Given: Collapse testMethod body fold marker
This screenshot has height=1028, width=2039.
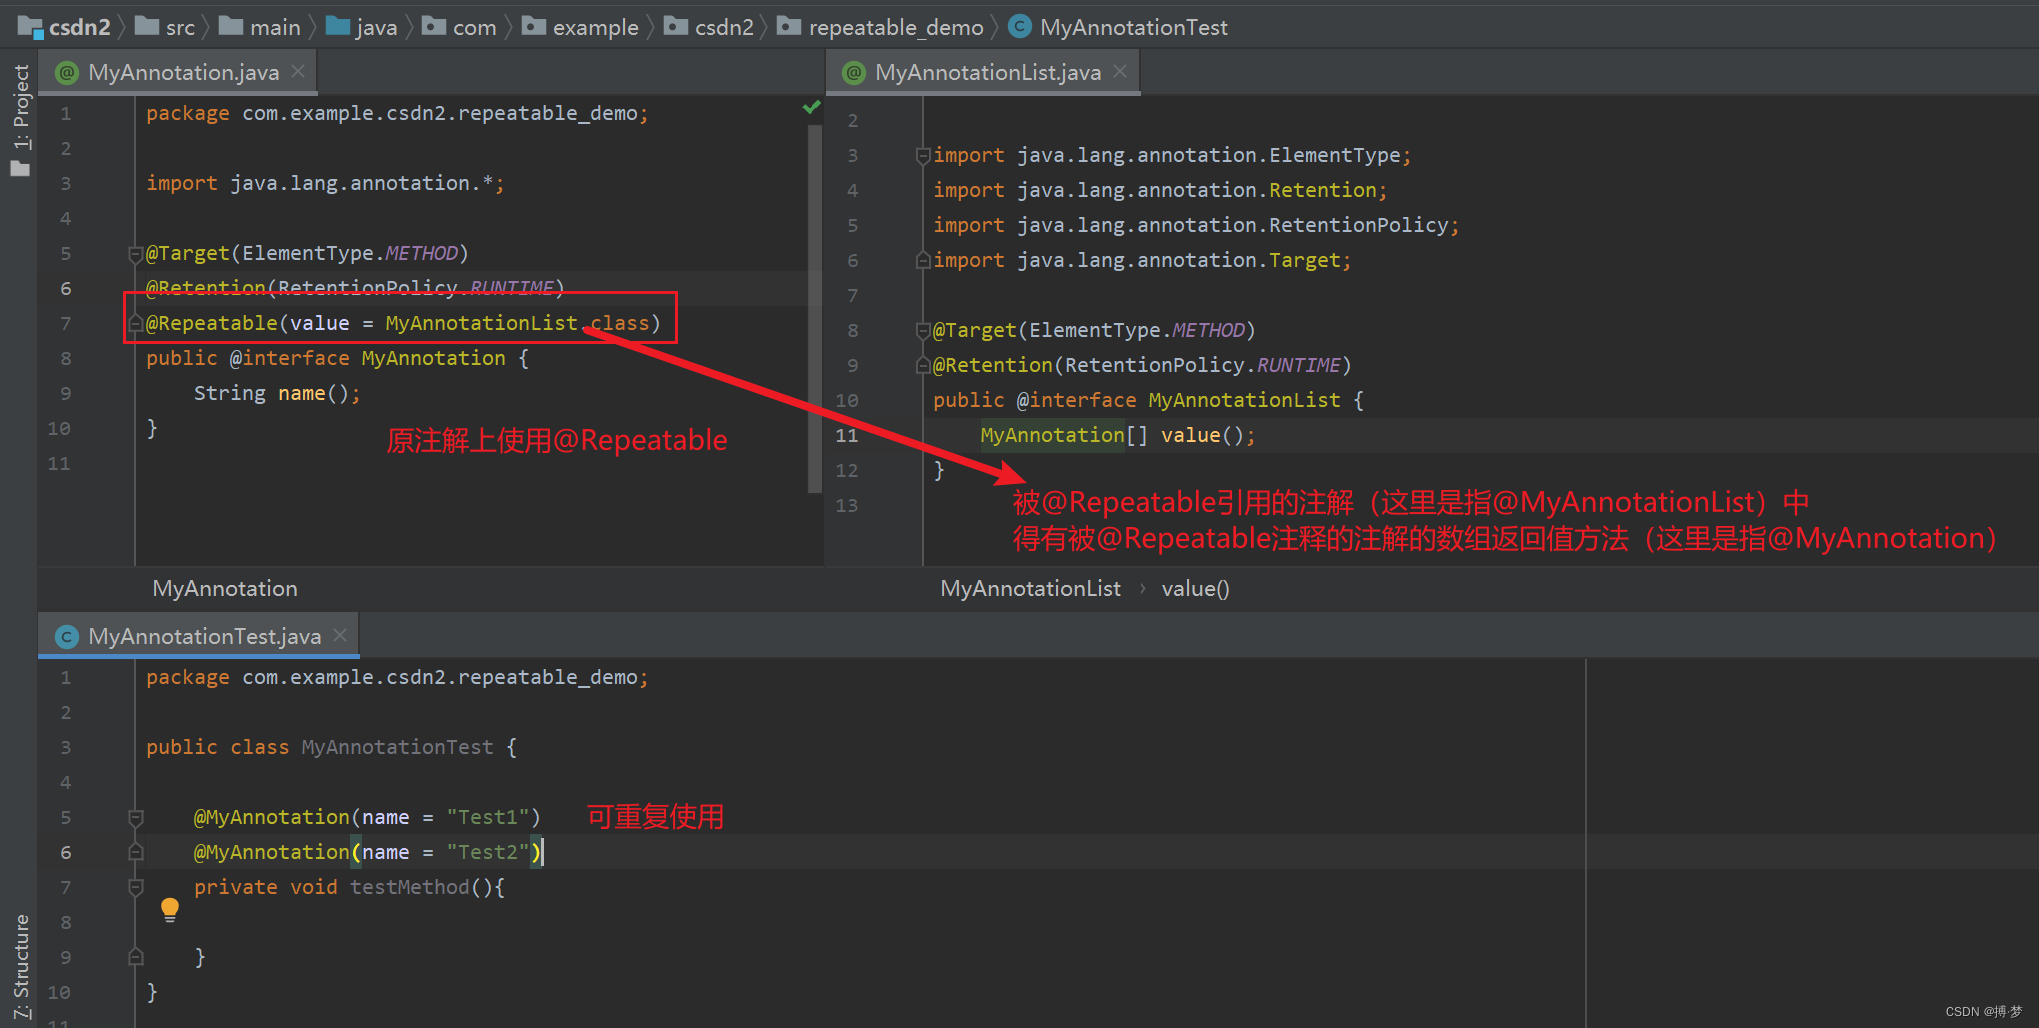Looking at the screenshot, I should pos(136,888).
